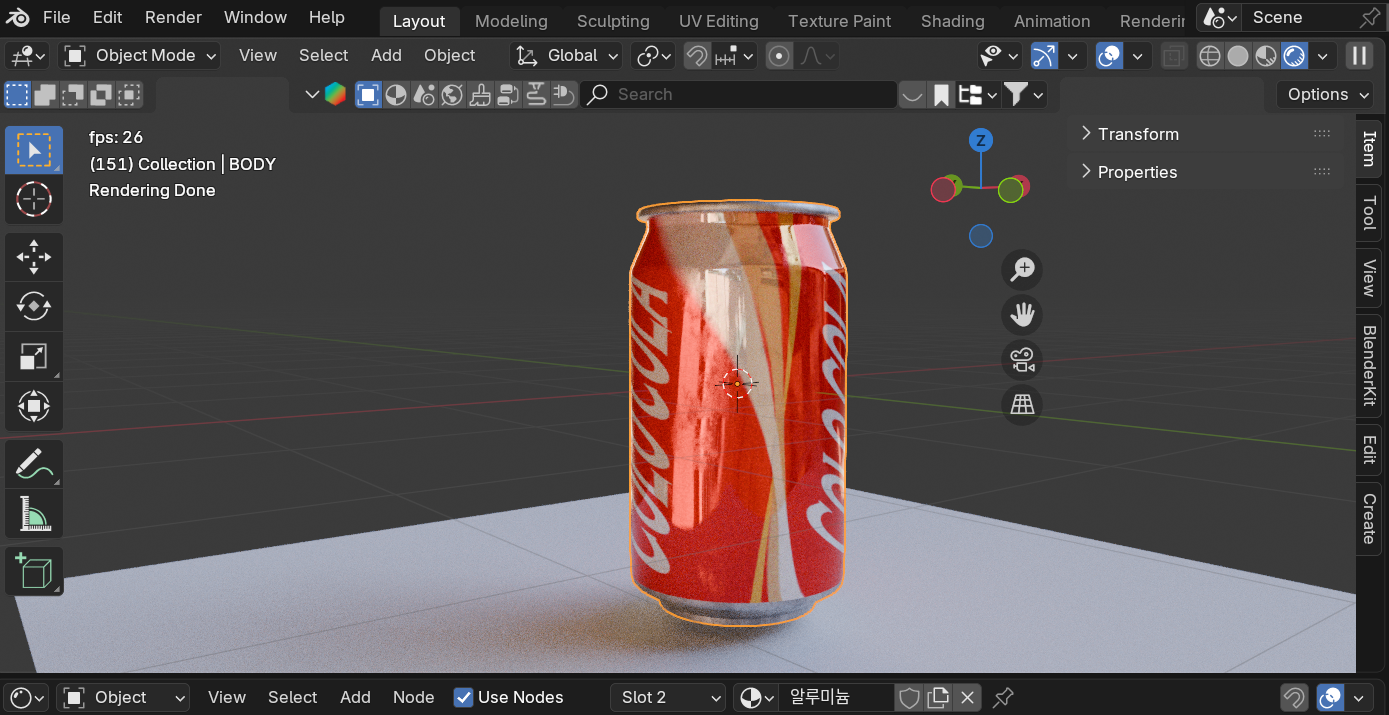
Task: Toggle node editor snapping magnet
Action: pyautogui.click(x=1294, y=697)
